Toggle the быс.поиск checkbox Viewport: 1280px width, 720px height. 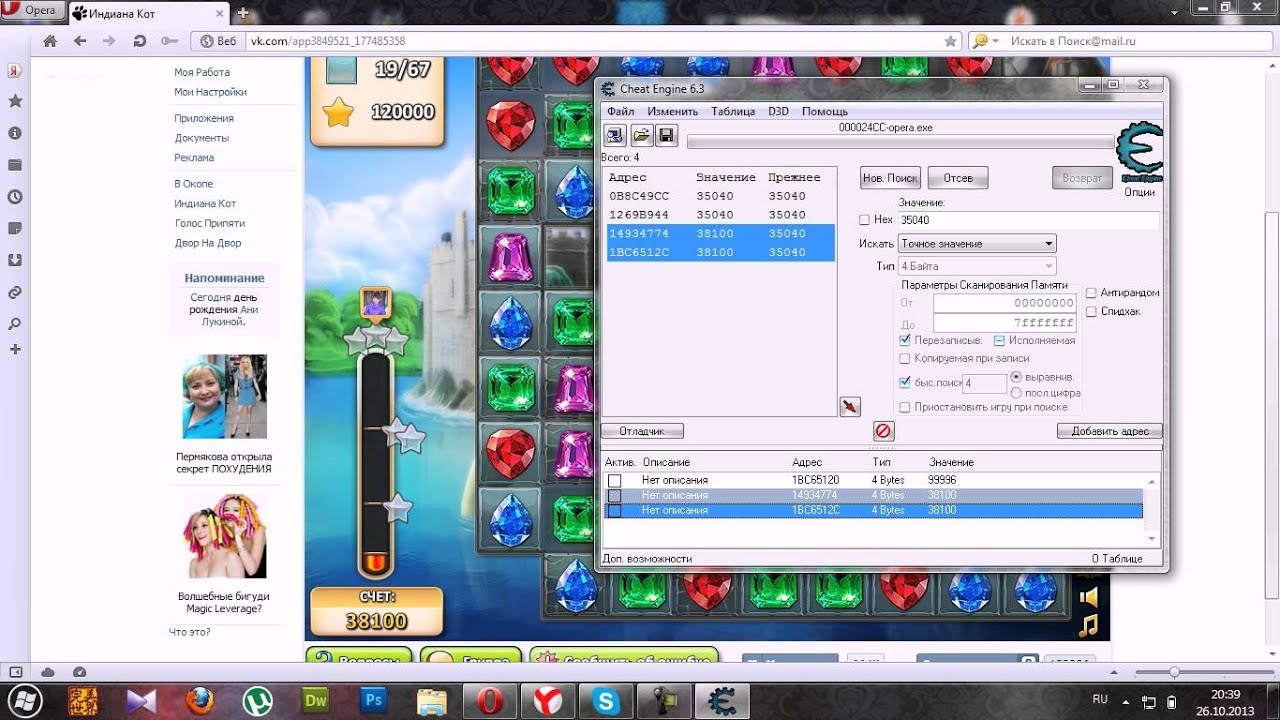(905, 382)
